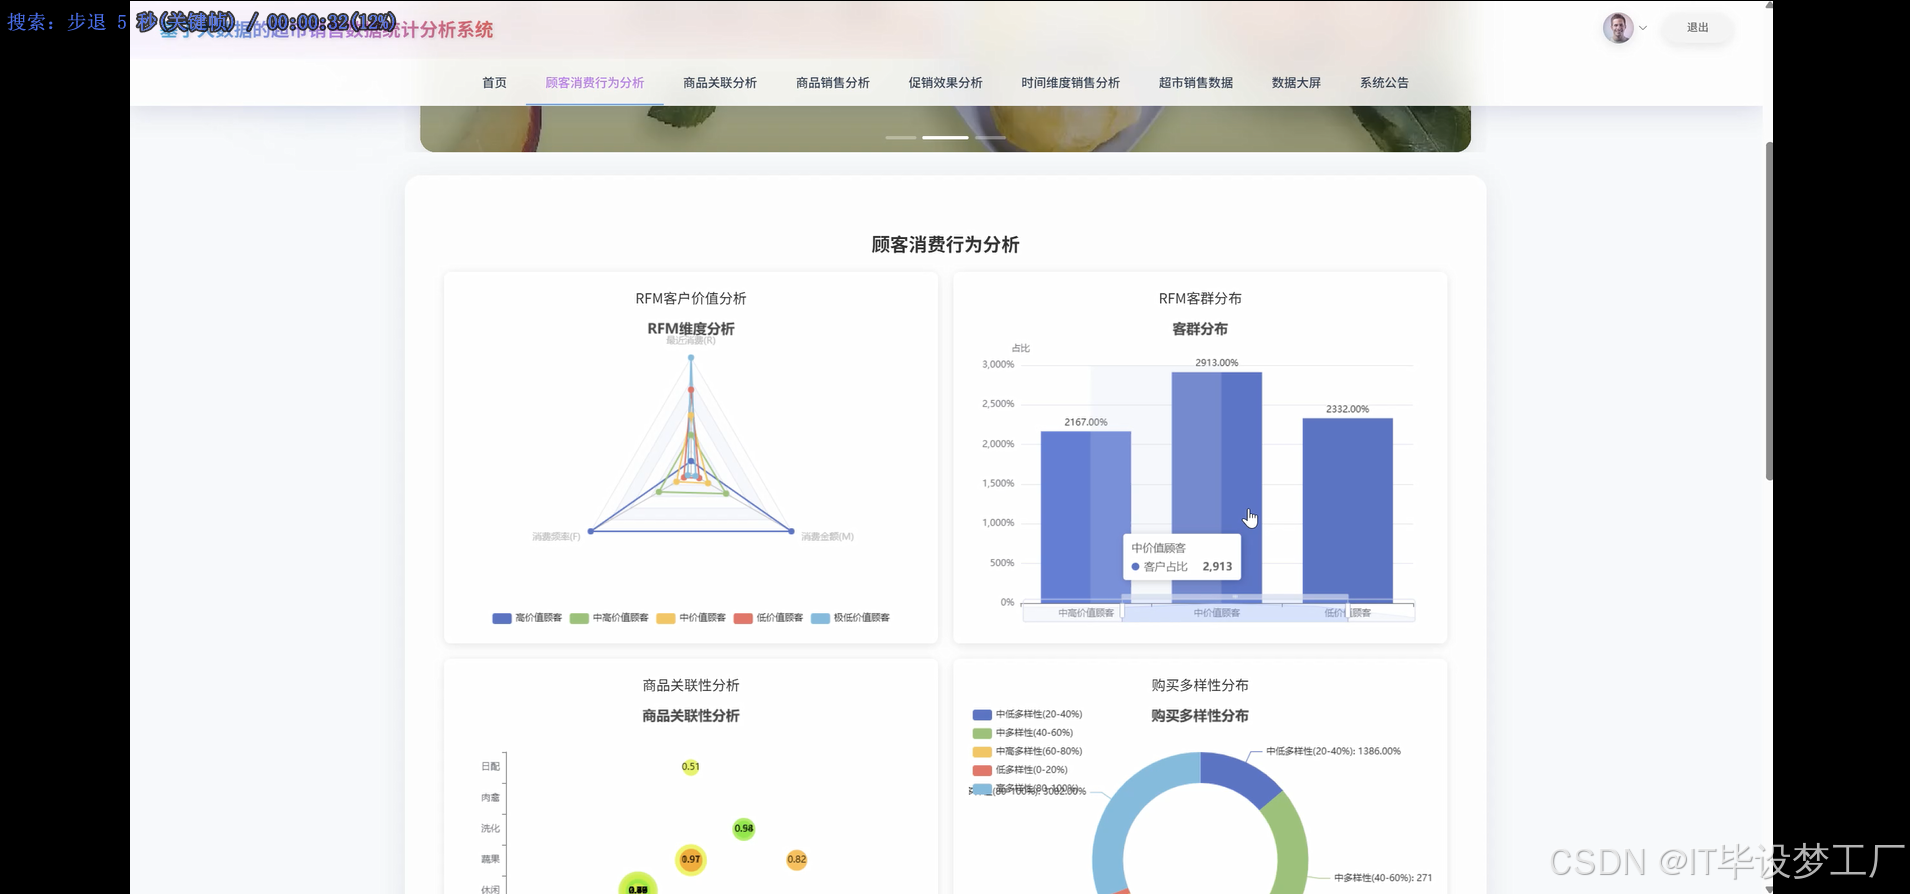
Task: Click the radar's 消费频率(F) vertex point
Action: coord(591,531)
